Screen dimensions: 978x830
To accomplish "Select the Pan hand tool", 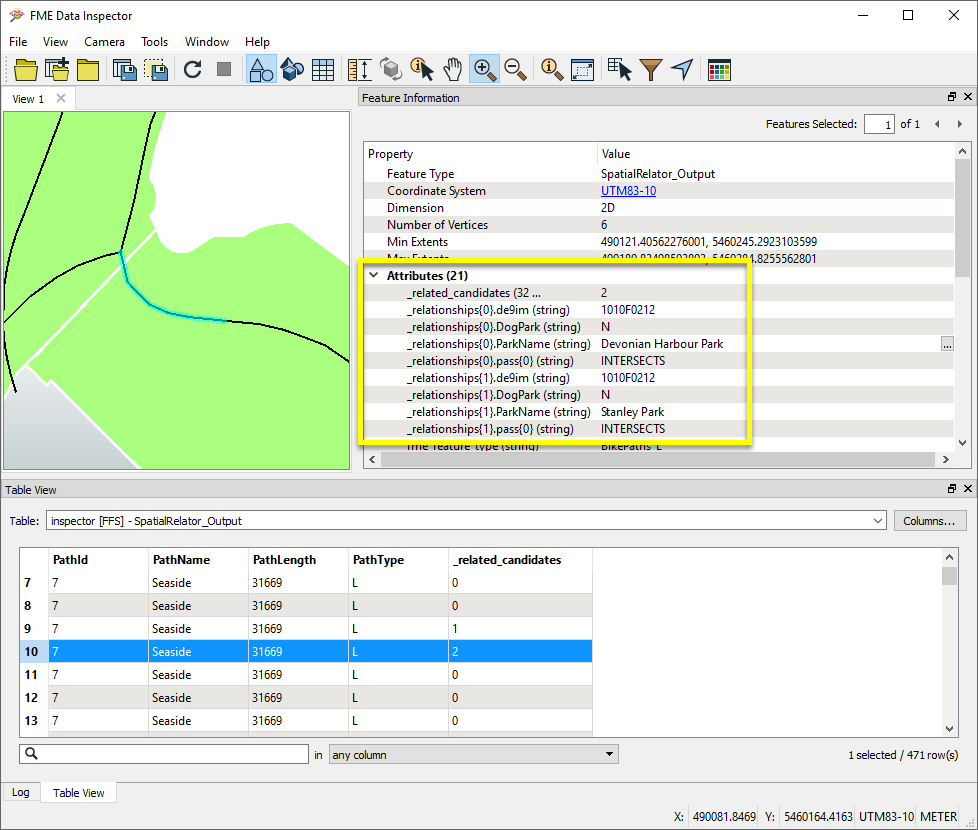I will 453,69.
